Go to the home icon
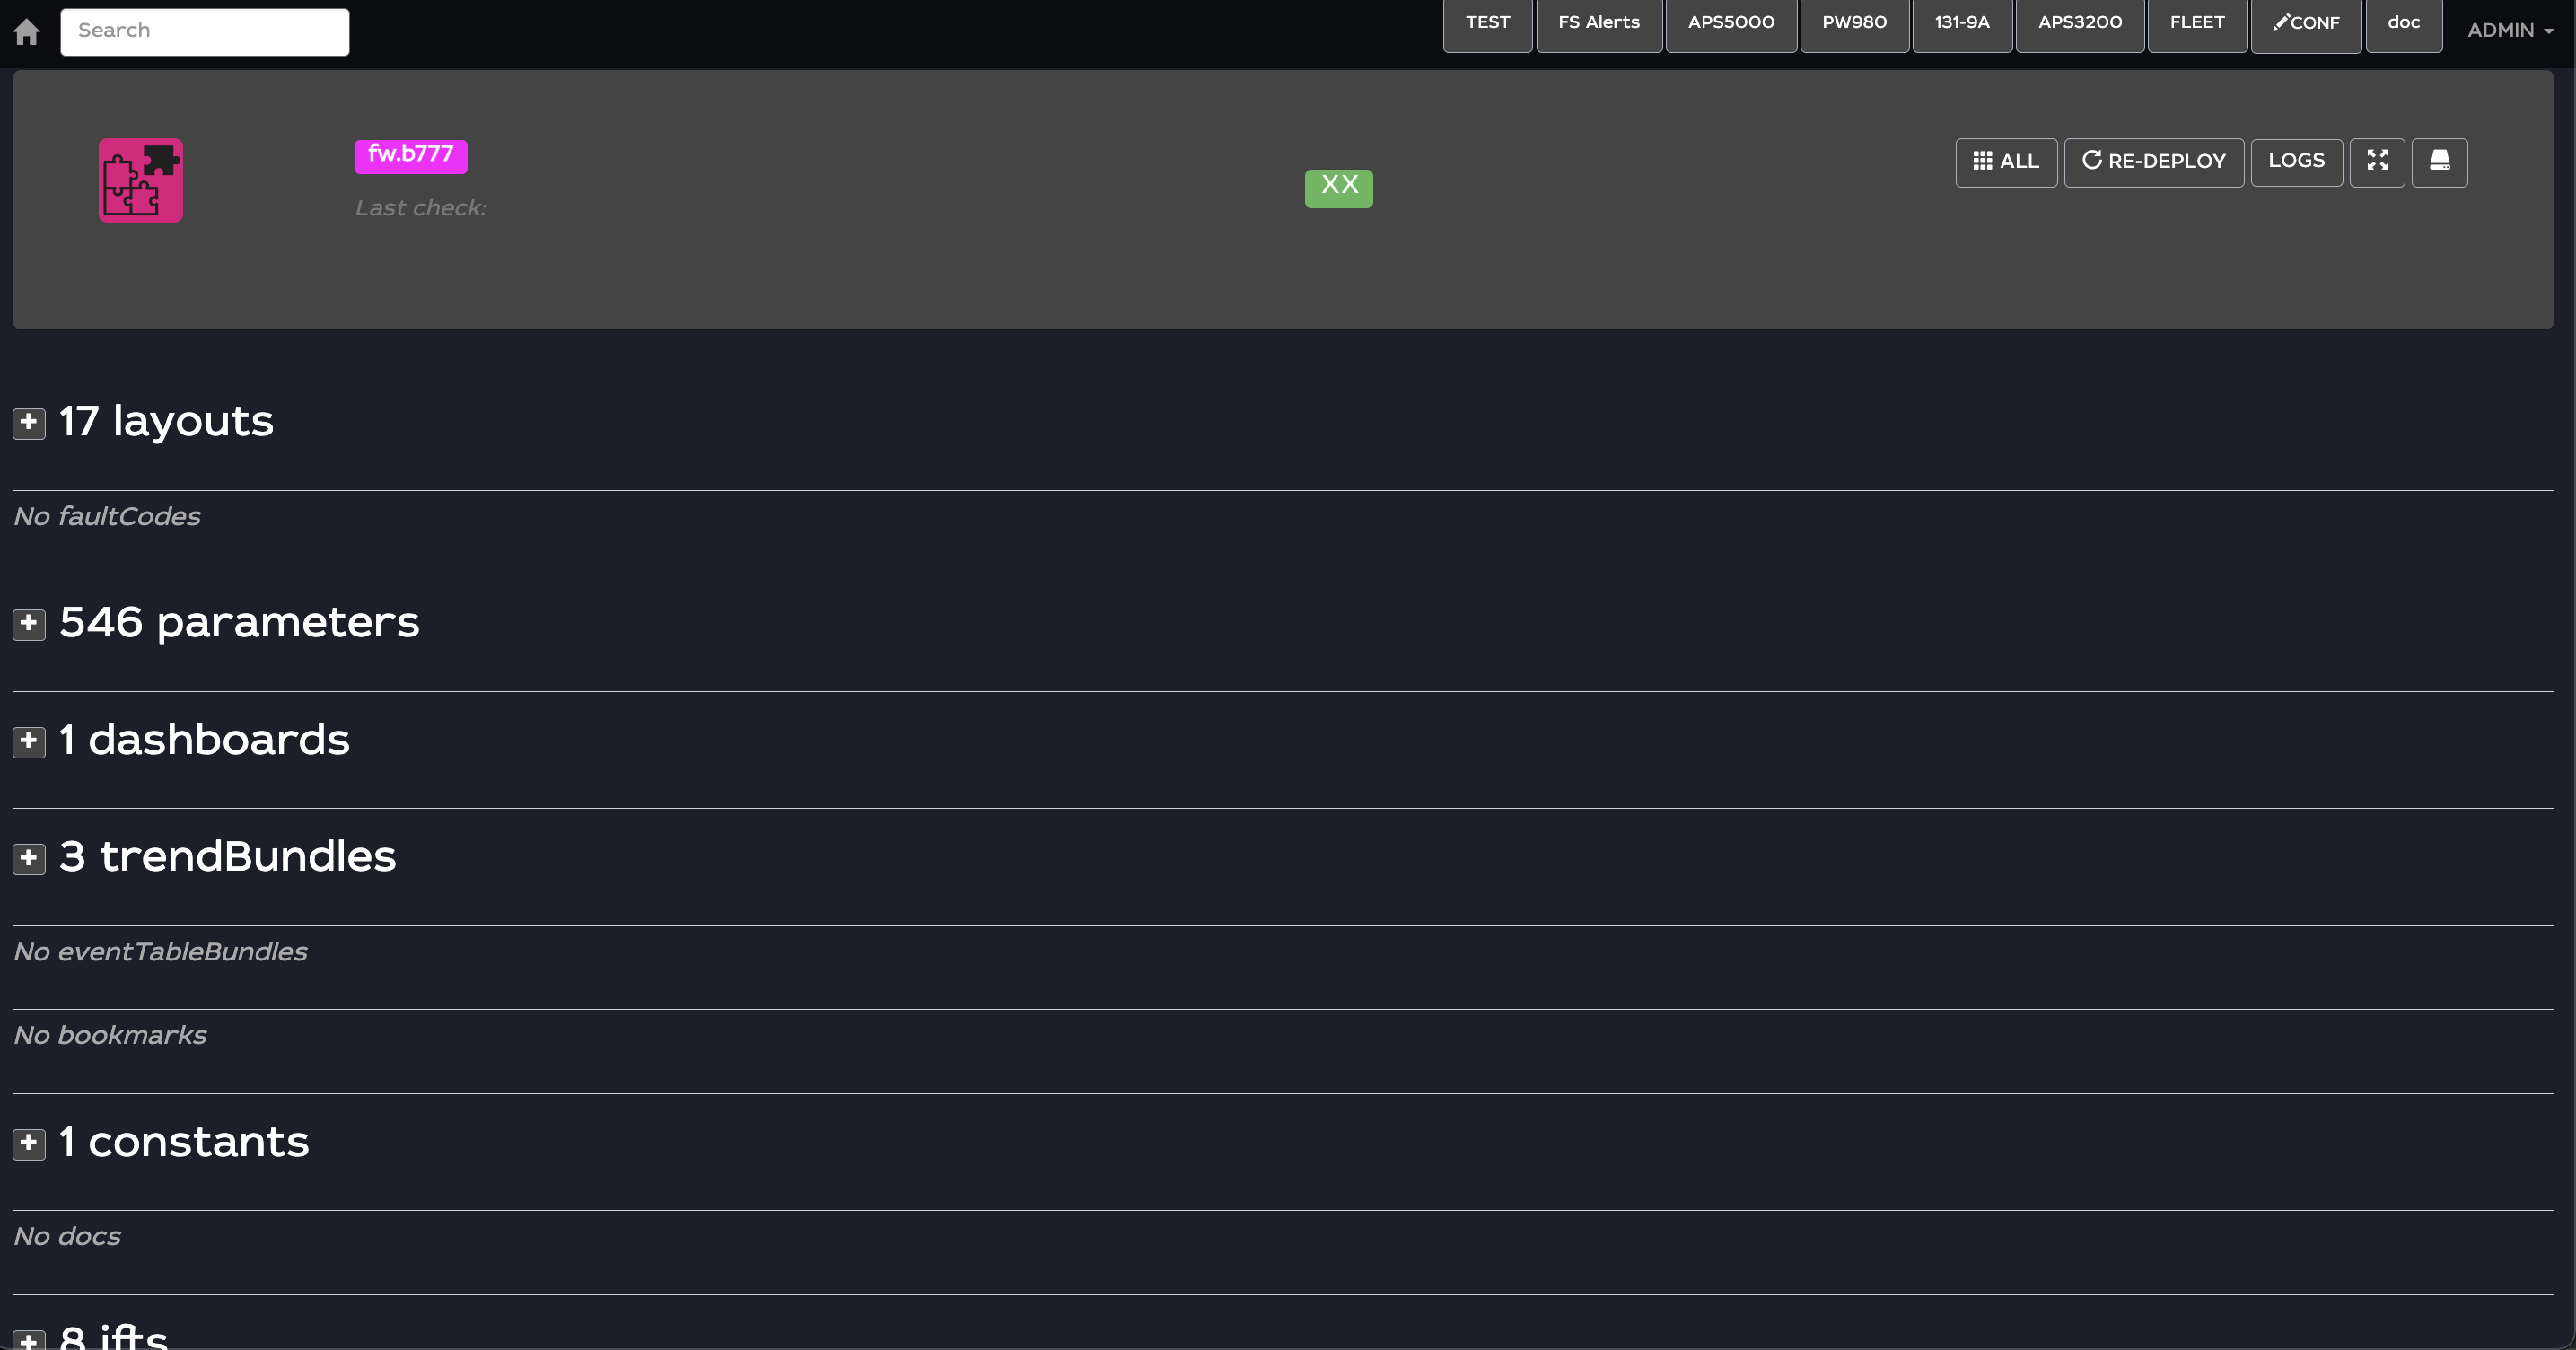This screenshot has height=1350, width=2576. coord(27,32)
